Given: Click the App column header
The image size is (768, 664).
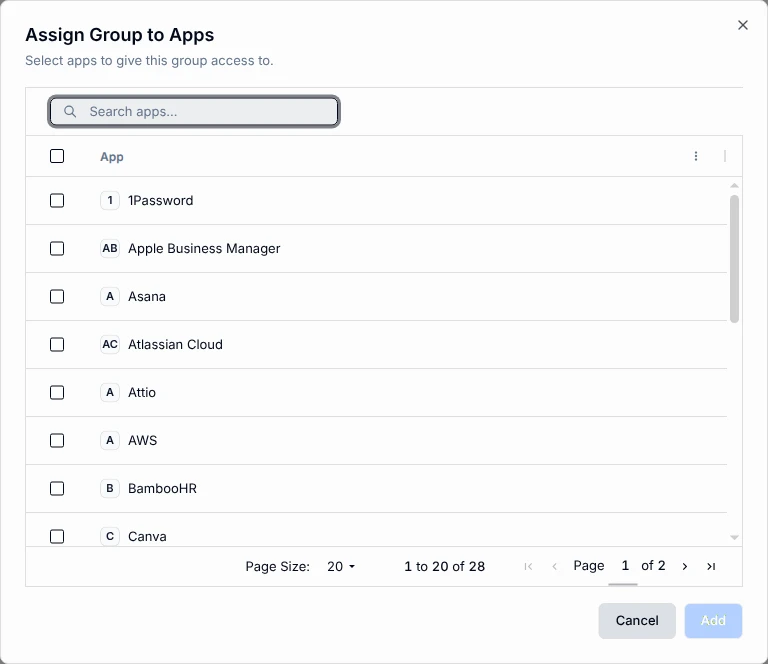Looking at the screenshot, I should click(112, 157).
